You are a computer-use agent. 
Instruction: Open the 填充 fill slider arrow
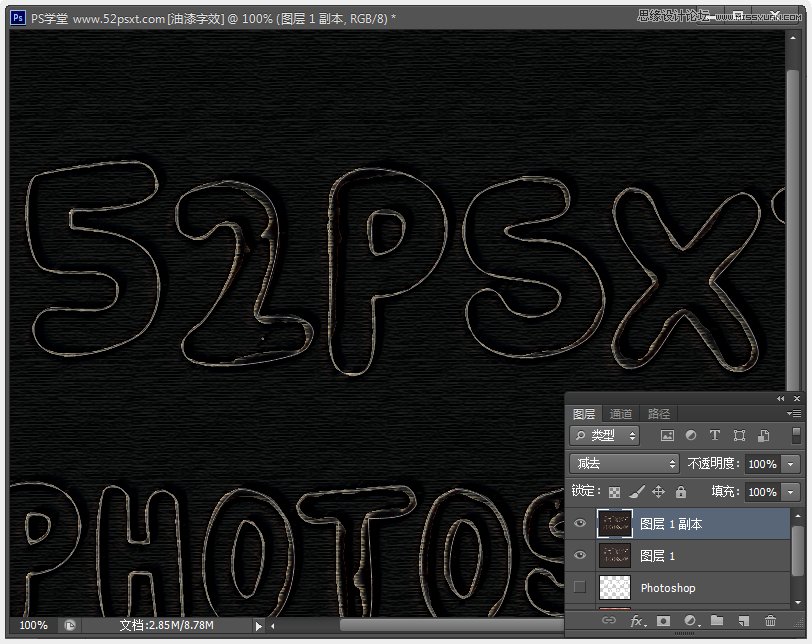coord(790,492)
